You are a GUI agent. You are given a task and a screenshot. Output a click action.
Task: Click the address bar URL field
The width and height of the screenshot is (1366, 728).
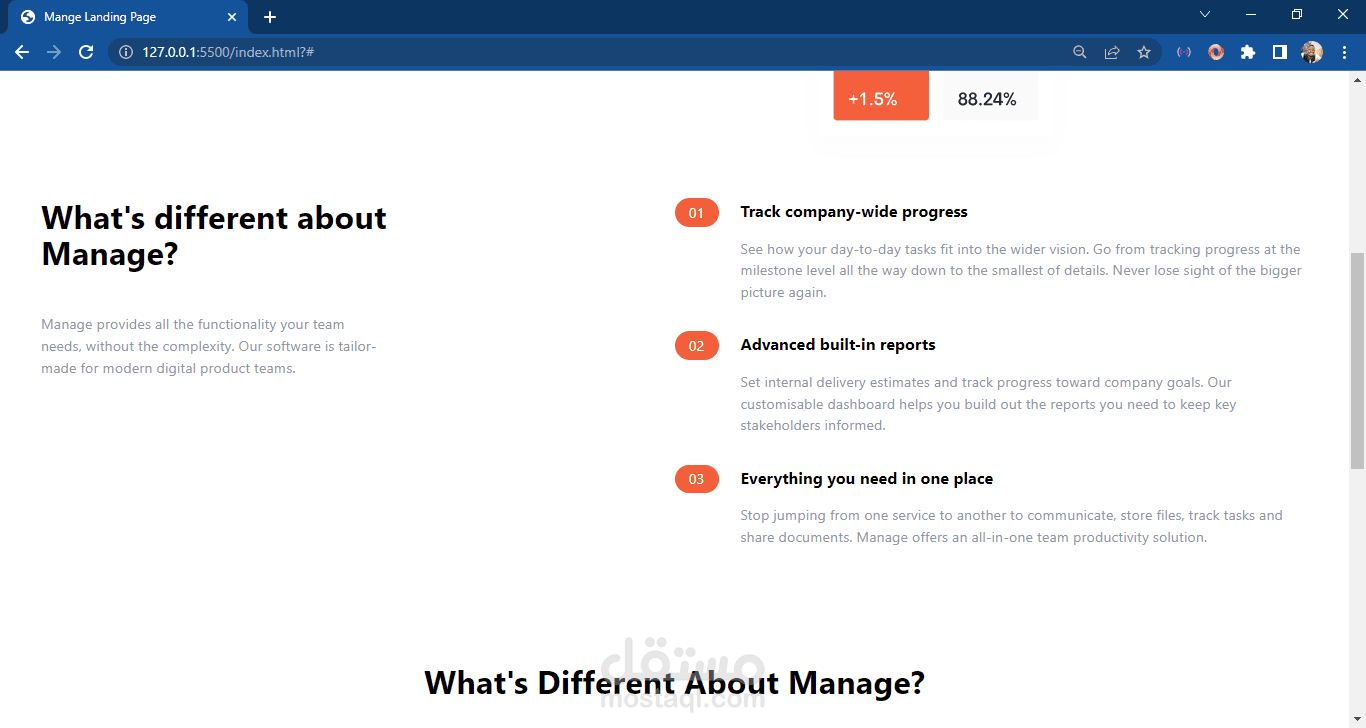coord(600,52)
